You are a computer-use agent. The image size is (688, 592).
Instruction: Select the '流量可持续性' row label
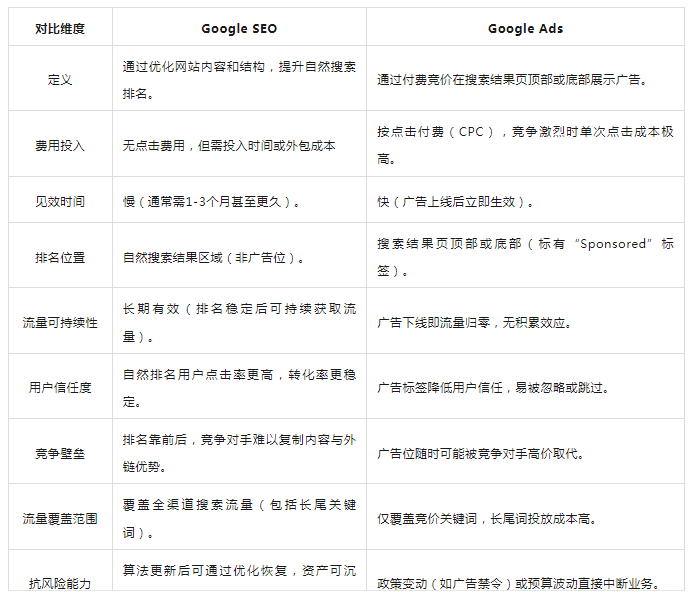[x=60, y=321]
